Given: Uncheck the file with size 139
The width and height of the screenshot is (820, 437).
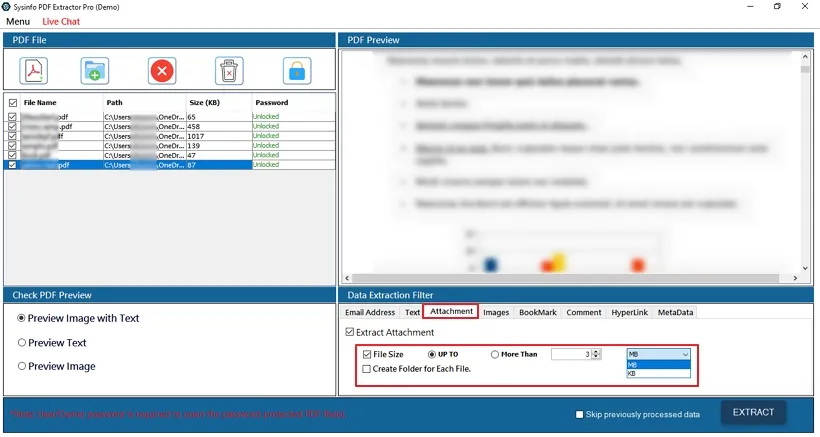Looking at the screenshot, I should [x=13, y=145].
